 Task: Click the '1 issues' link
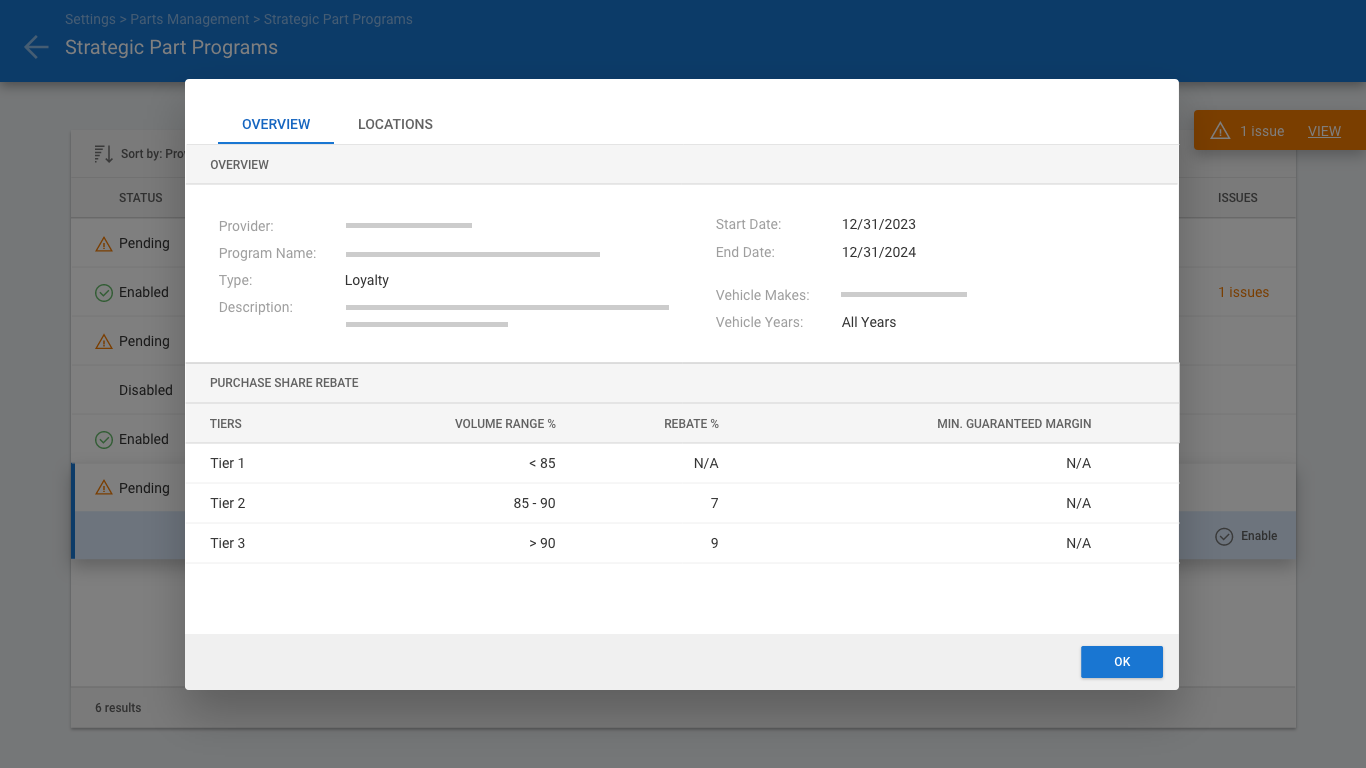pyautogui.click(x=1243, y=292)
